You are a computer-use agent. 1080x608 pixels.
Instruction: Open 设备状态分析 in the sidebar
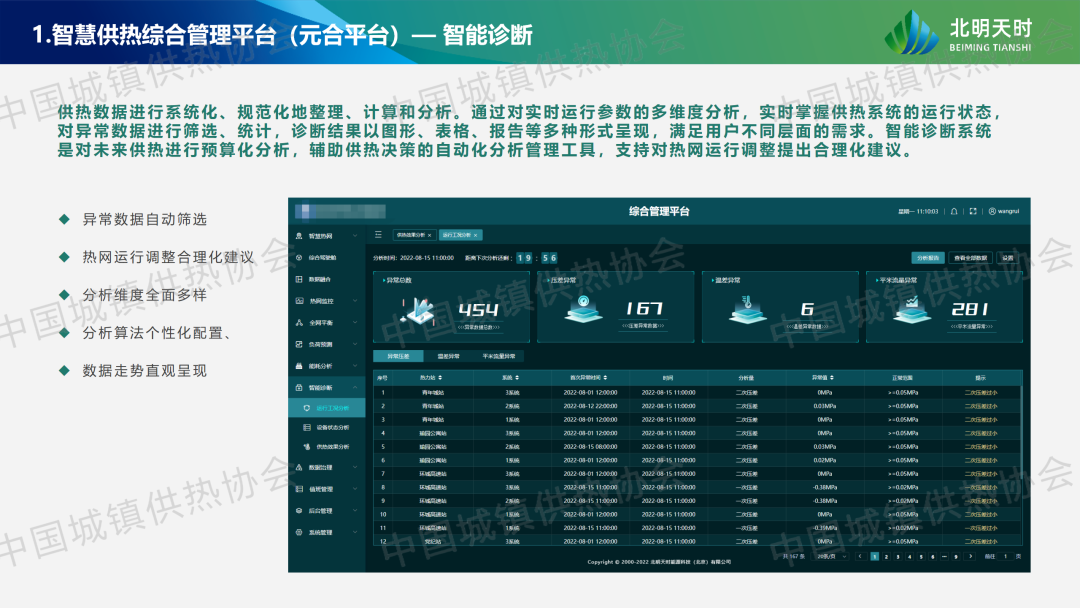pos(332,427)
